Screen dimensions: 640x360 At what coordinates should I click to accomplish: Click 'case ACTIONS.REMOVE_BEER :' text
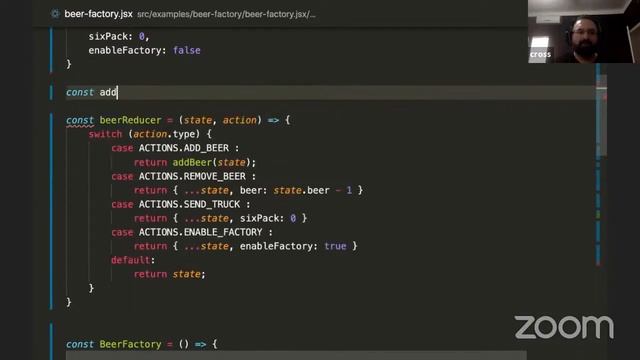pos(184,176)
